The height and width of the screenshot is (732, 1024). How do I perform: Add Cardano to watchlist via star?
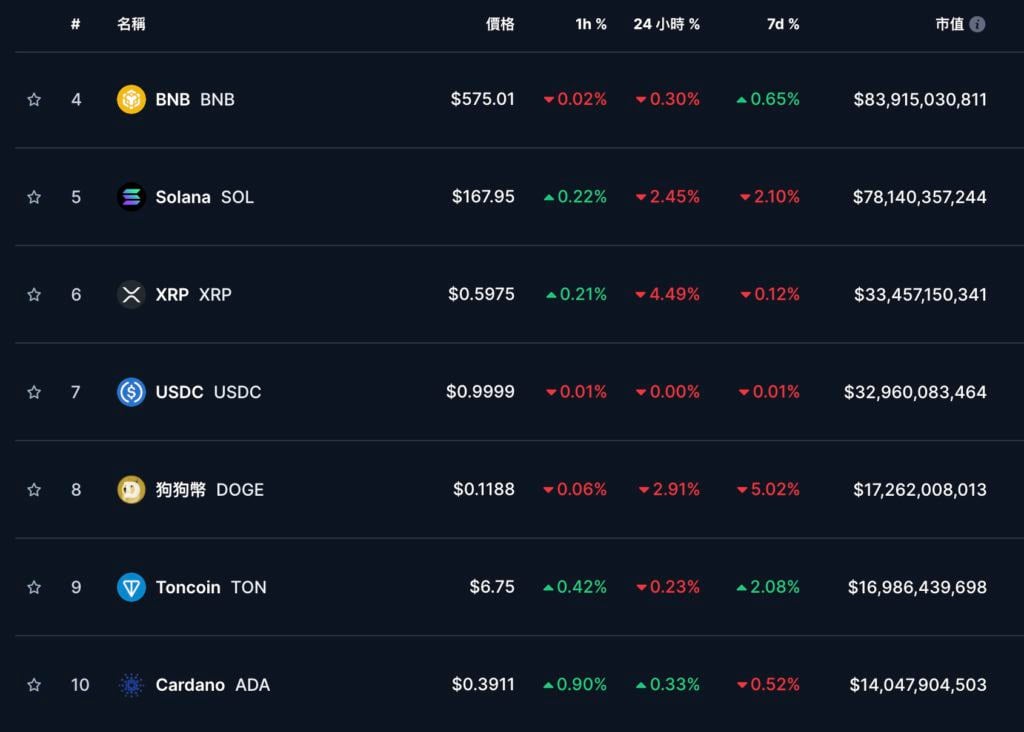34,684
